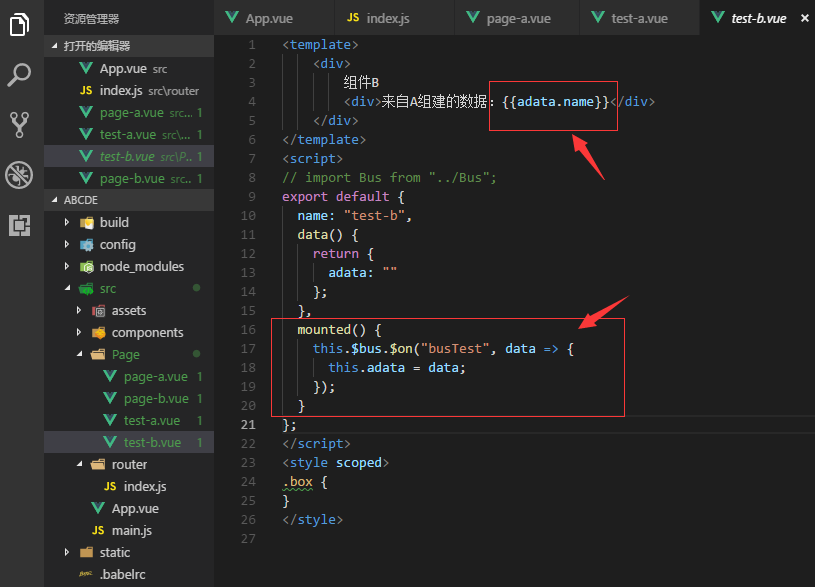The image size is (815, 587).
Task: Select test-b.vue under Page folder
Action: coord(129,442)
